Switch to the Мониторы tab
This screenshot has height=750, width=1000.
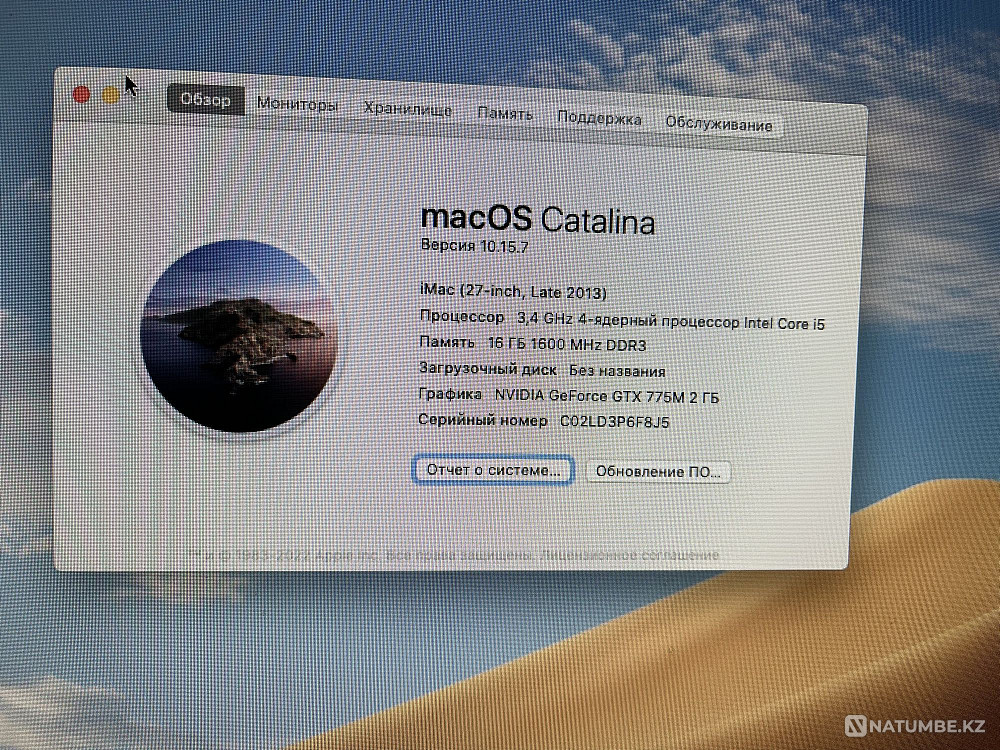[x=298, y=103]
